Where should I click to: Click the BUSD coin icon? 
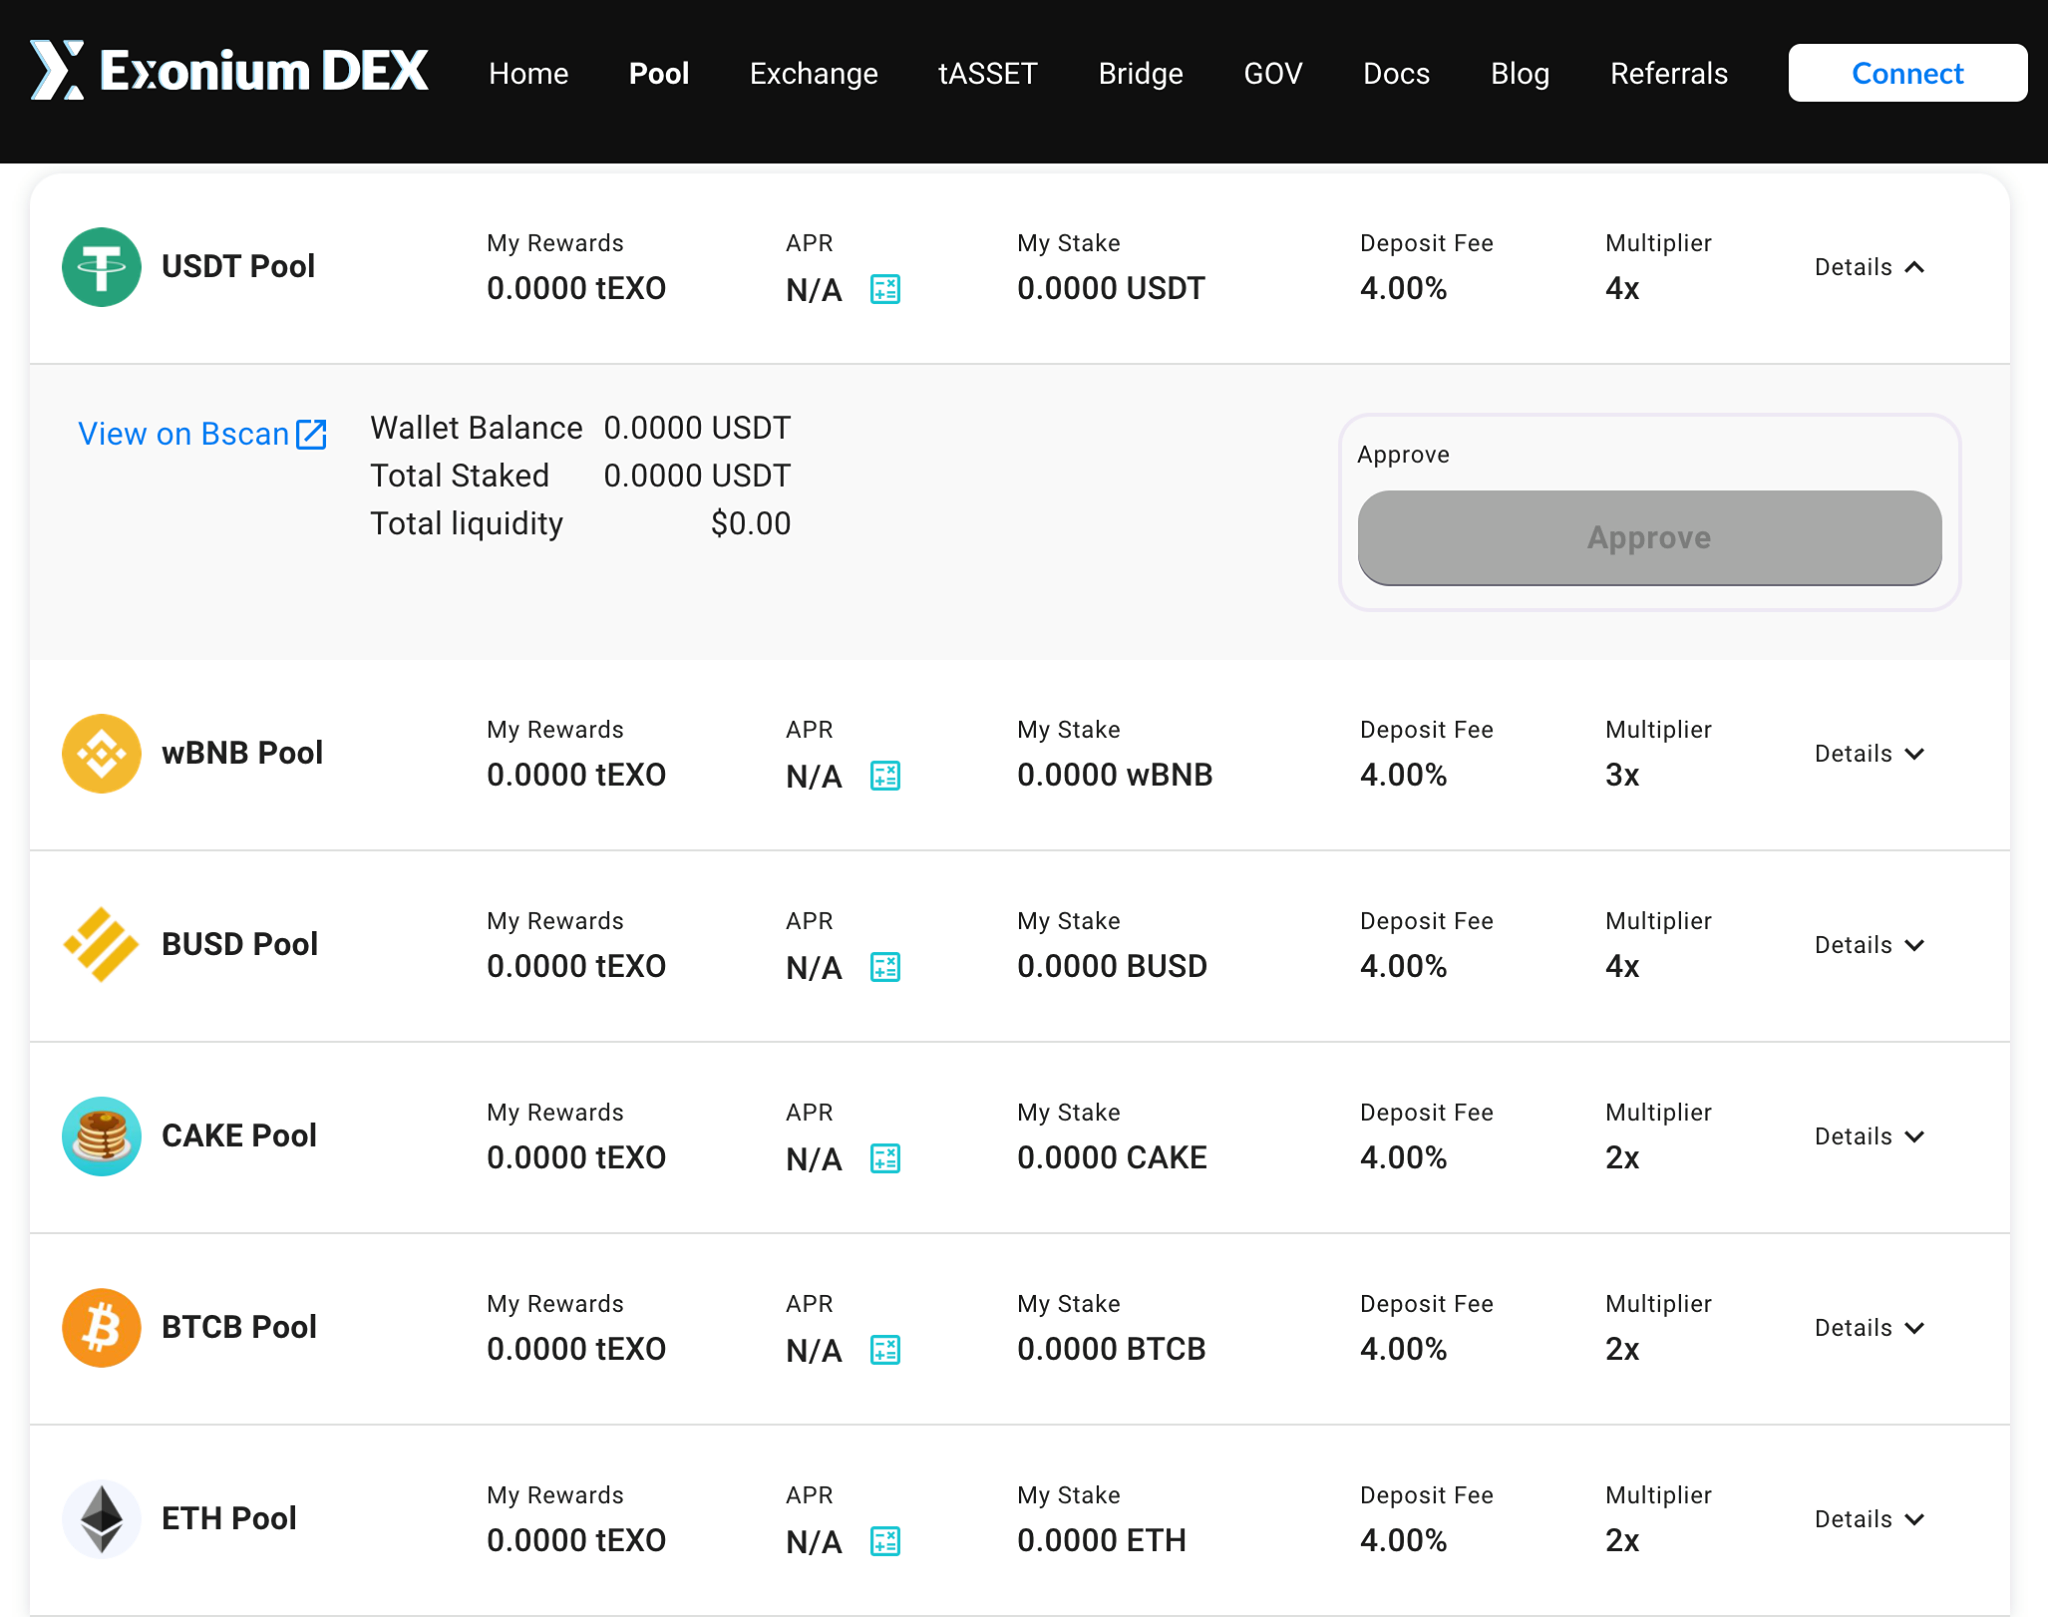tap(101, 944)
